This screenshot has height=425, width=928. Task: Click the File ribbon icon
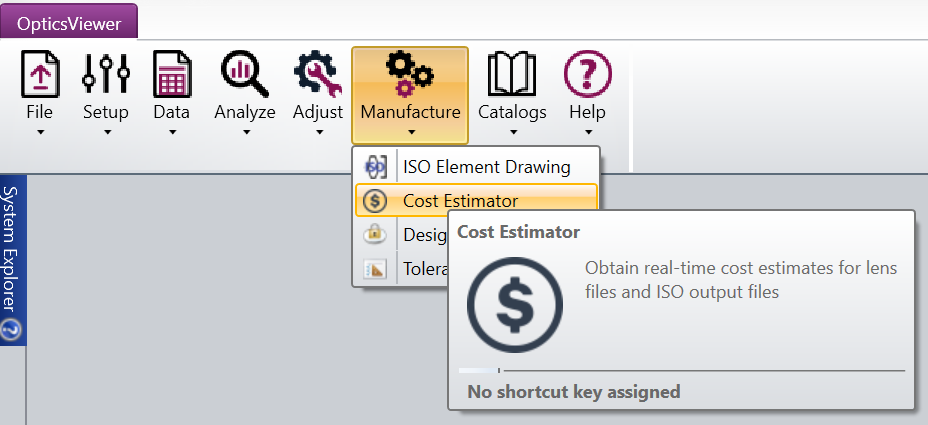(40, 75)
